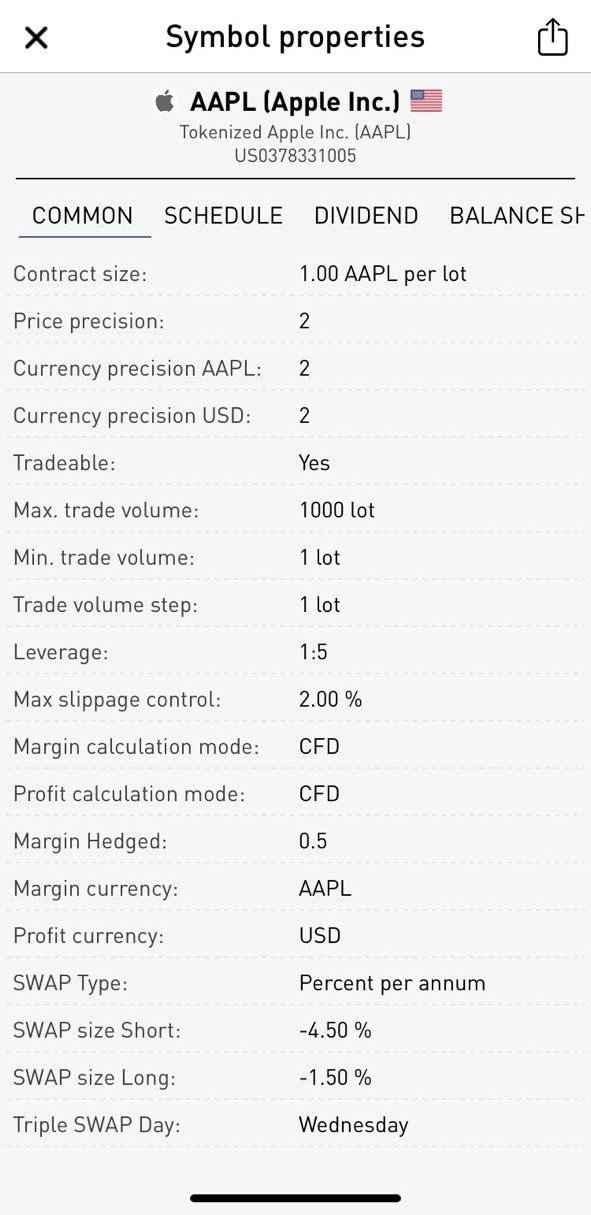Tap the Apple logo icon
This screenshot has width=591, height=1215.
[x=165, y=101]
